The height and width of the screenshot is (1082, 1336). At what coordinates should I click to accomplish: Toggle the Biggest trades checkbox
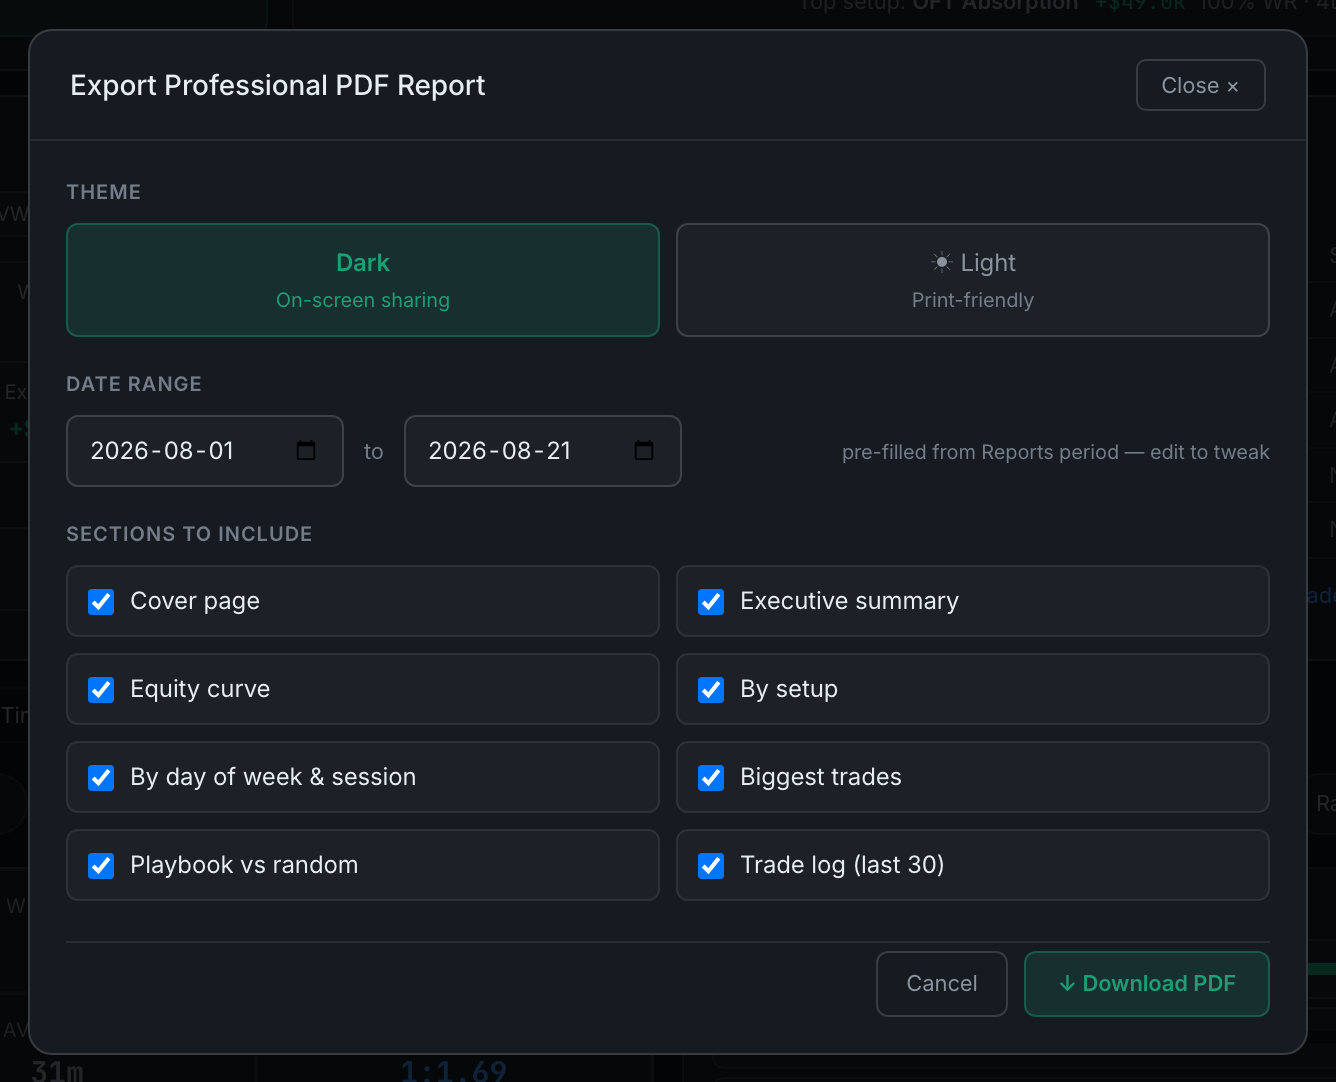pyautogui.click(x=711, y=777)
